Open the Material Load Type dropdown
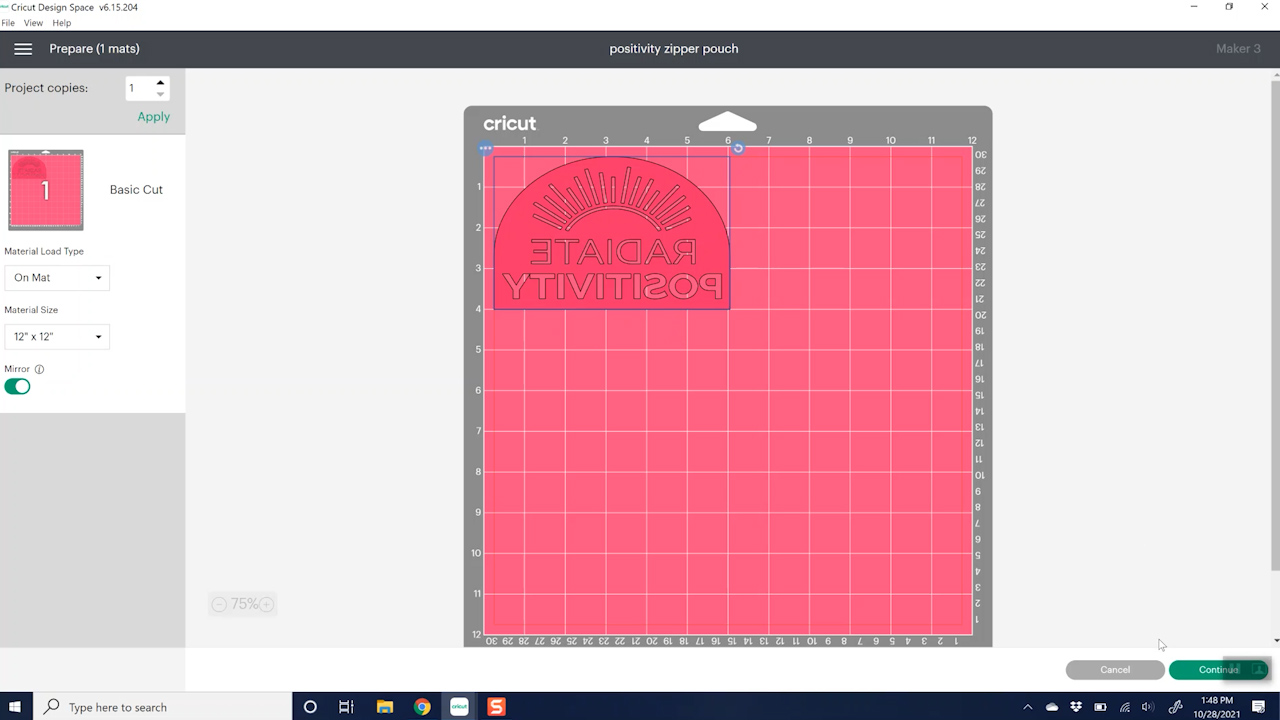1280x720 pixels. click(x=57, y=278)
